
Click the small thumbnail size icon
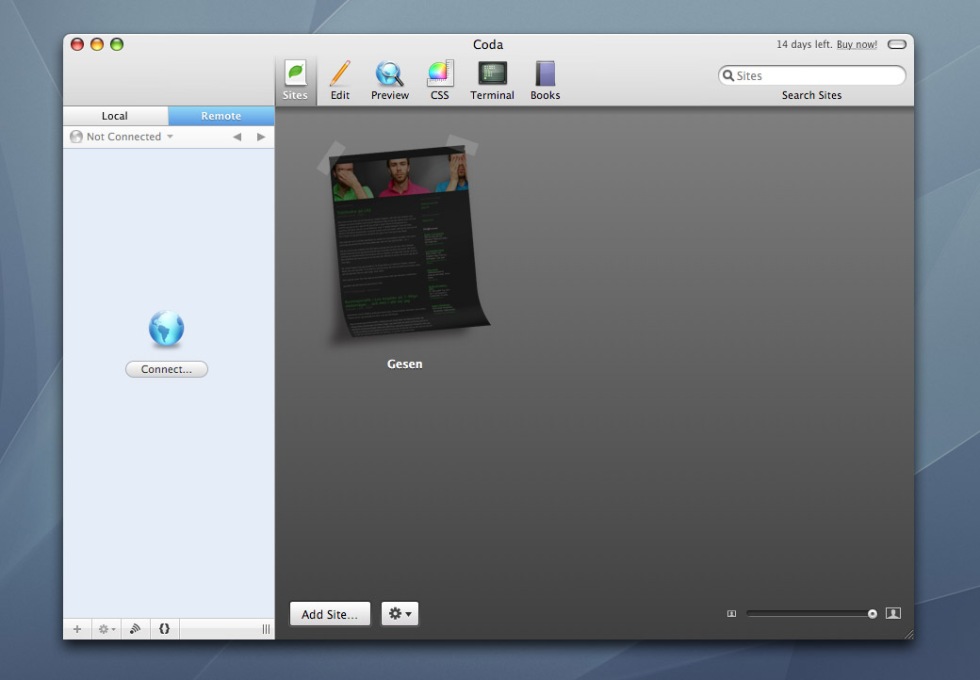tap(731, 614)
